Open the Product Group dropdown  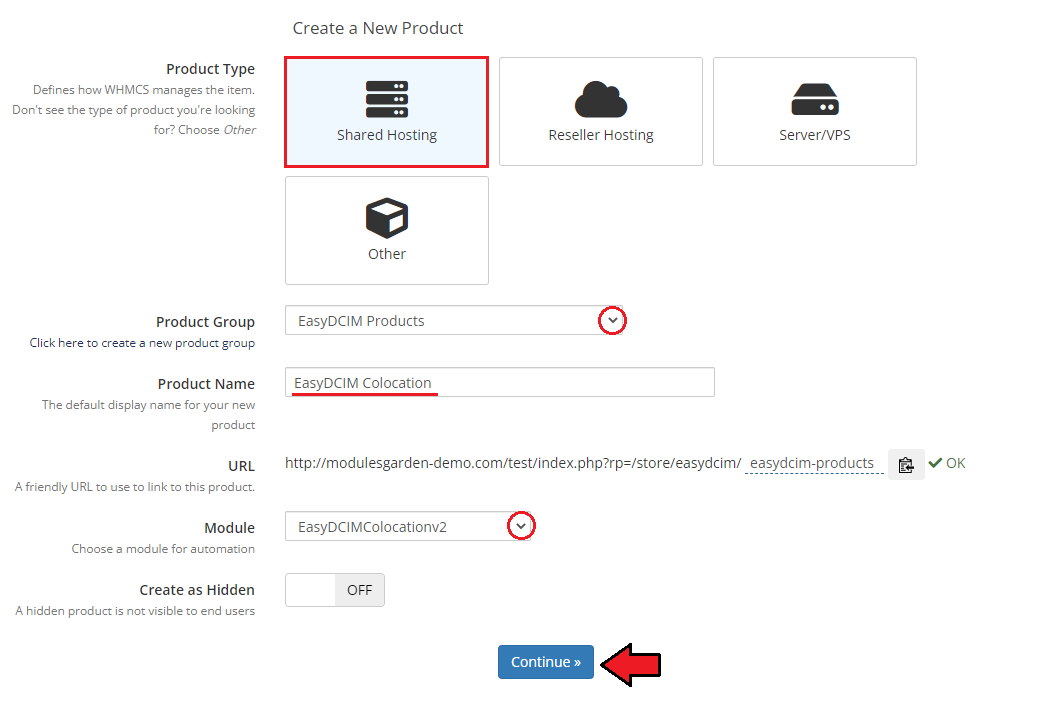pos(455,321)
